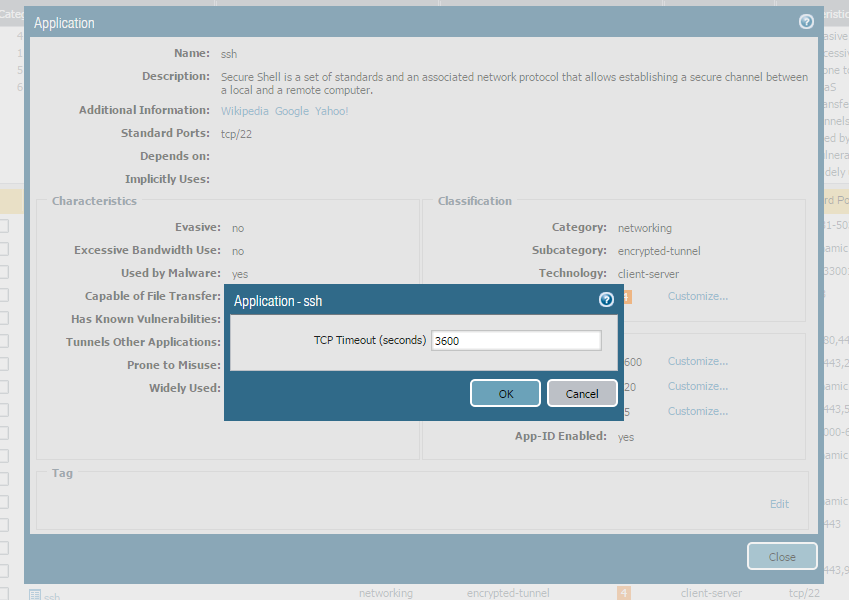Click the TCP Timeout seconds field
849x600 pixels.
pos(516,341)
